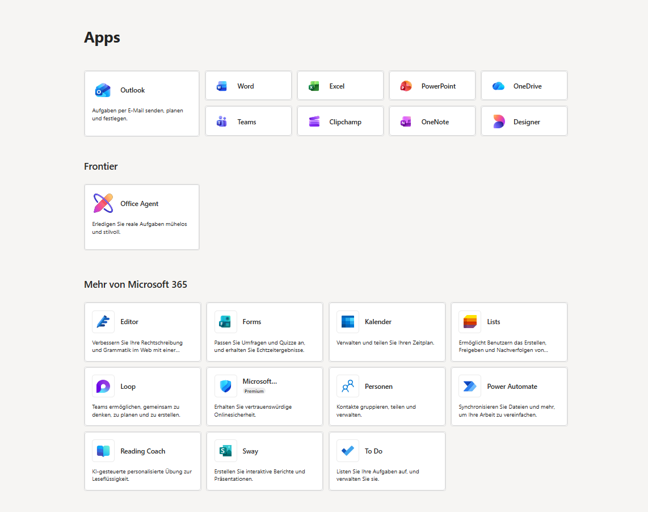Open OneDrive cloud icon
The width and height of the screenshot is (648, 512).
(x=498, y=86)
